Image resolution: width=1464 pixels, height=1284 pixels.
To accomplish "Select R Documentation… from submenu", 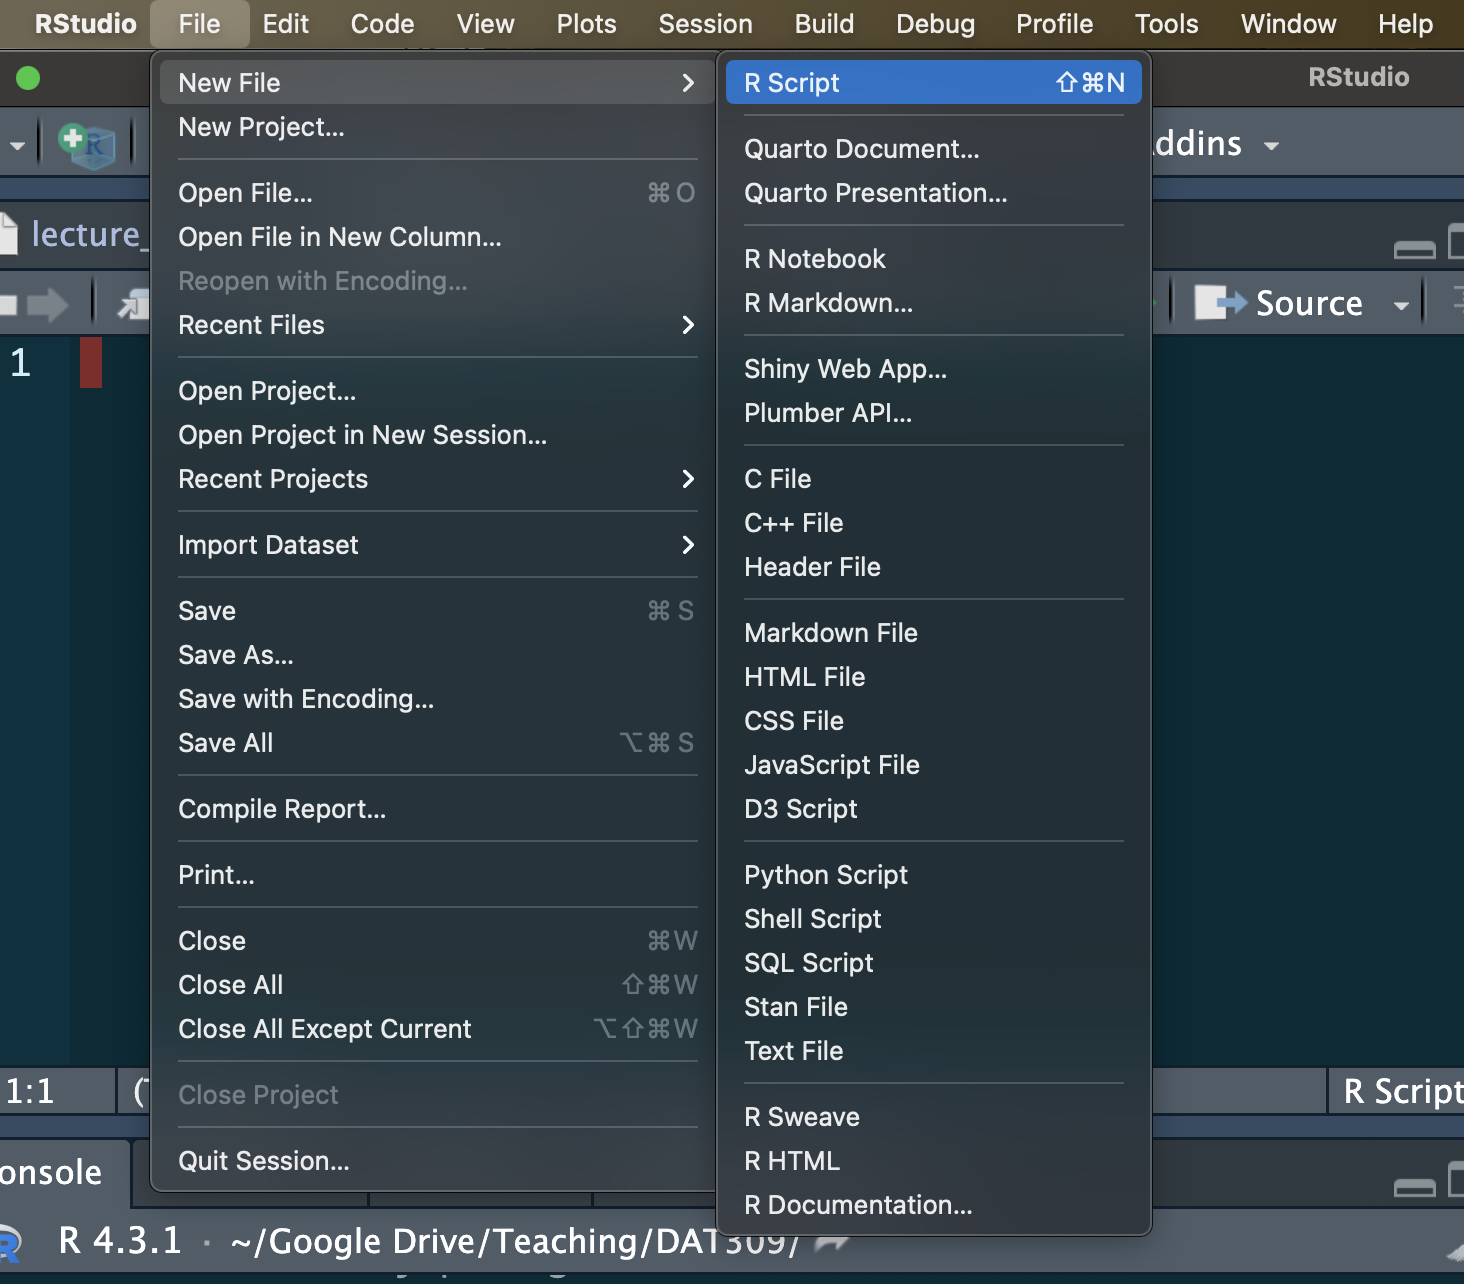I will [934, 1204].
